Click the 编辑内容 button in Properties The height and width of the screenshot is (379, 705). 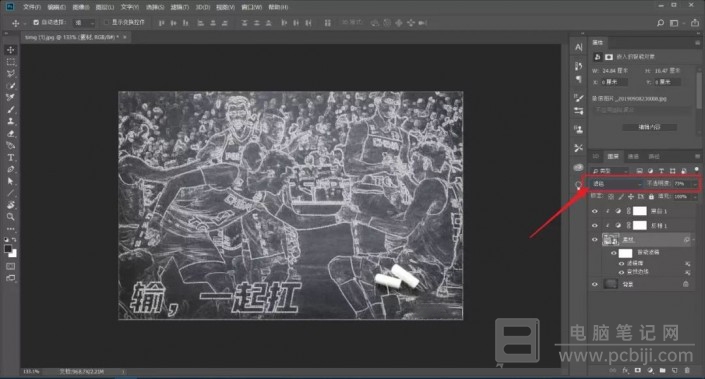click(649, 127)
